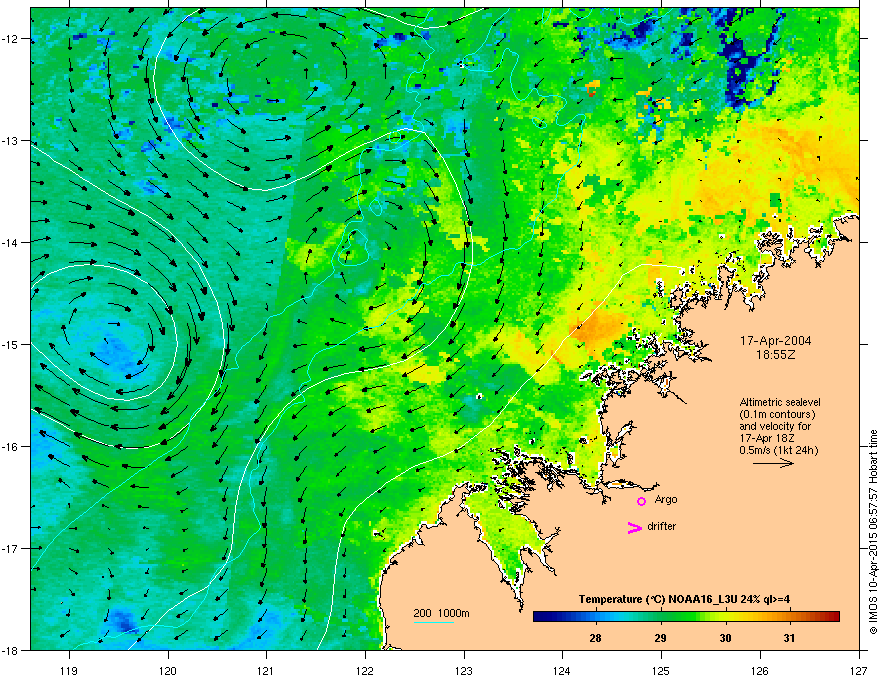Click the magenta drifter arrowhead legend marker
This screenshot has height=680, width=880.
click(x=635, y=527)
